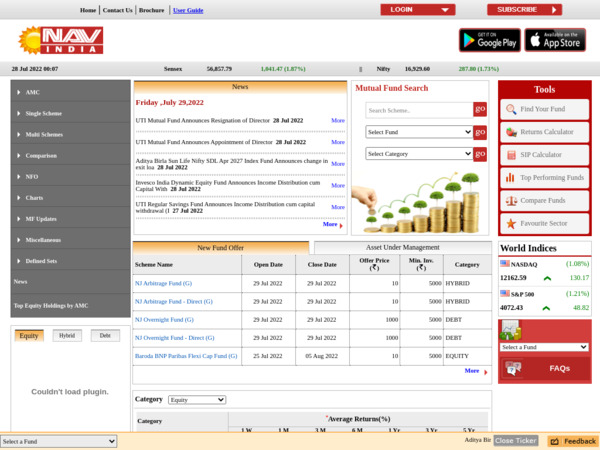Image resolution: width=600 pixels, height=450 pixels.
Task: Focus the Search Scheme input field
Action: coord(419,110)
